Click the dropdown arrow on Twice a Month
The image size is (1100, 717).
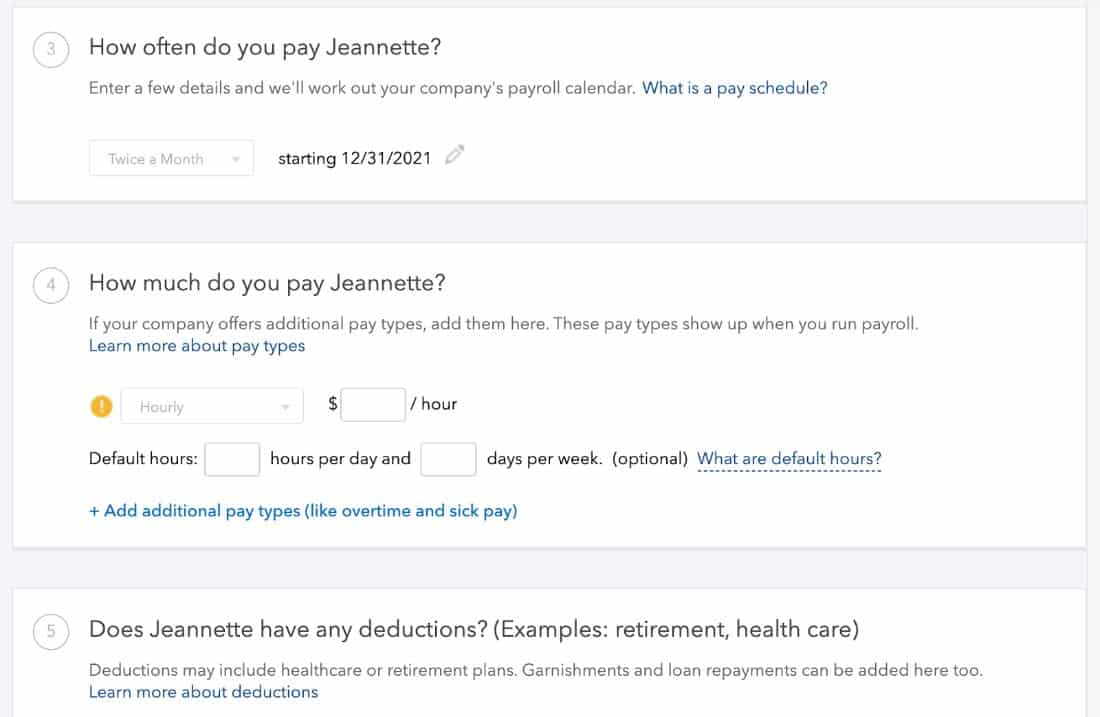(237, 158)
